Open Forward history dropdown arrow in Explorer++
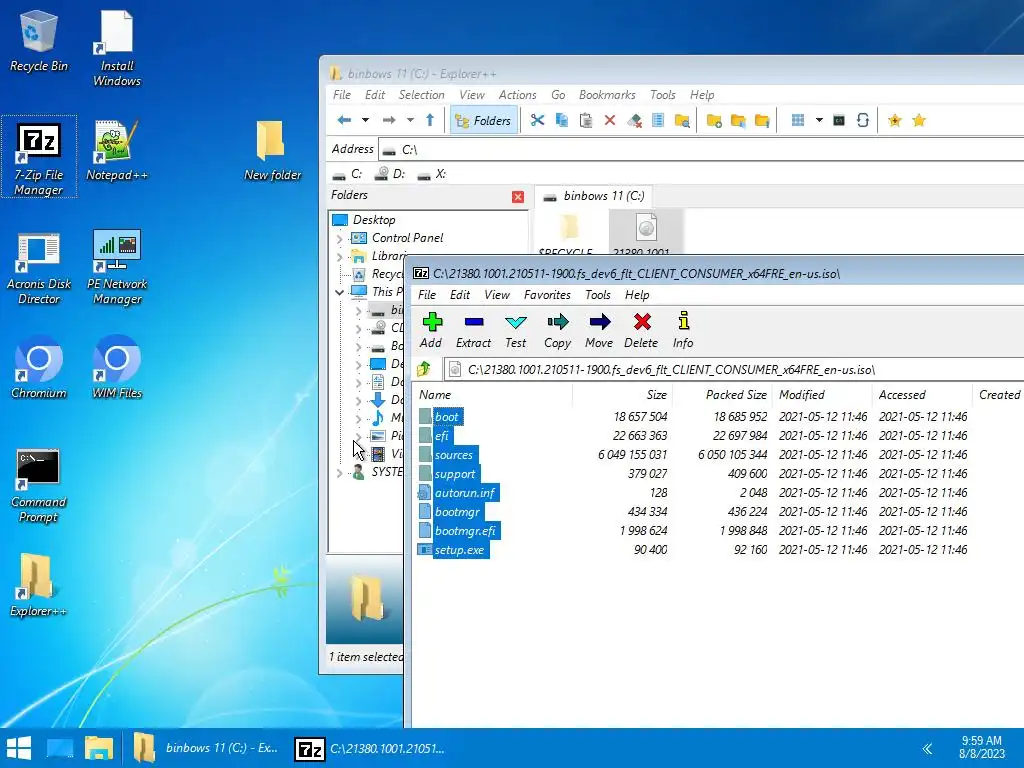The image size is (1024, 768). (x=410, y=120)
